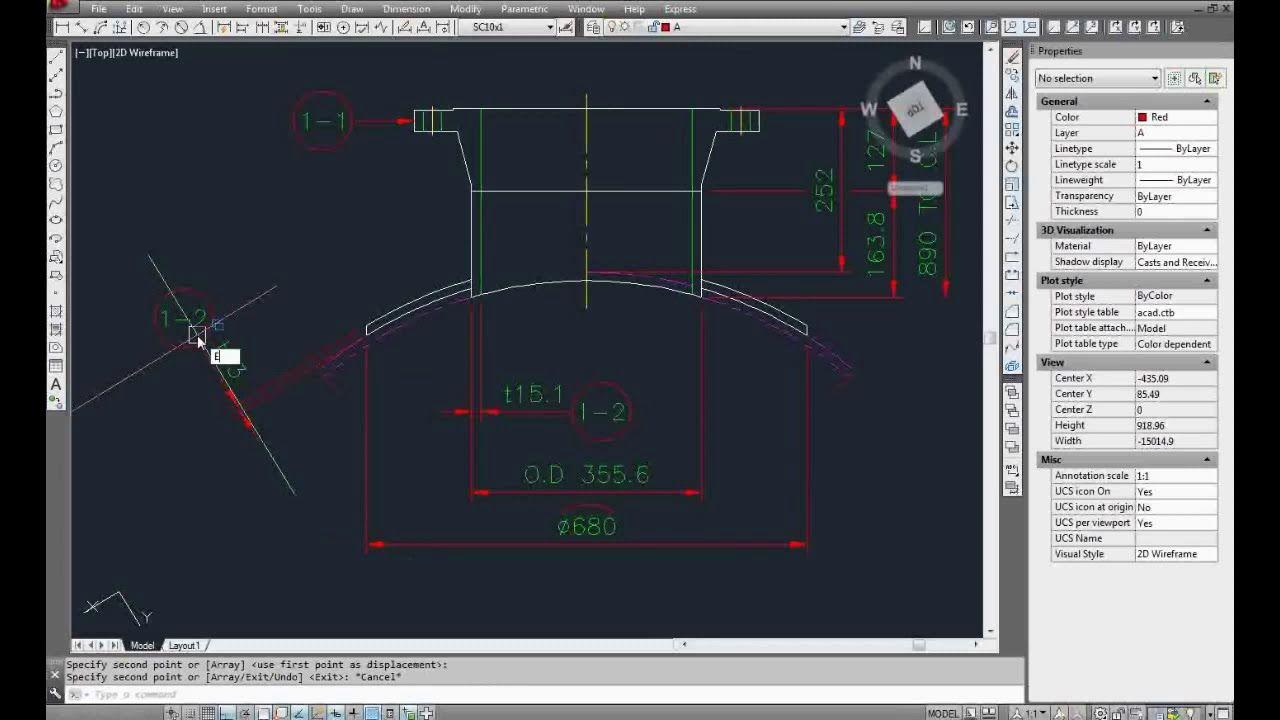Select the Multiline Text tool
1280x720 pixels.
(56, 384)
